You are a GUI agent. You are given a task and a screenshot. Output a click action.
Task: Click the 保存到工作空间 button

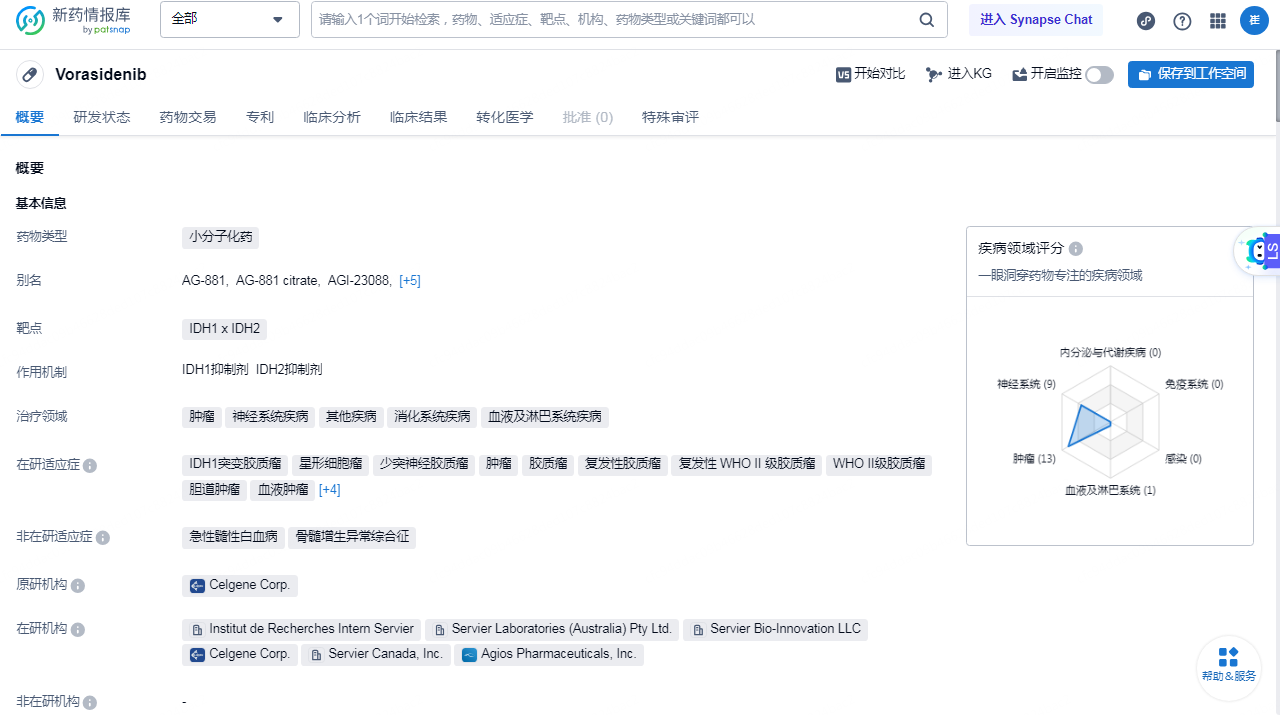(x=1191, y=74)
